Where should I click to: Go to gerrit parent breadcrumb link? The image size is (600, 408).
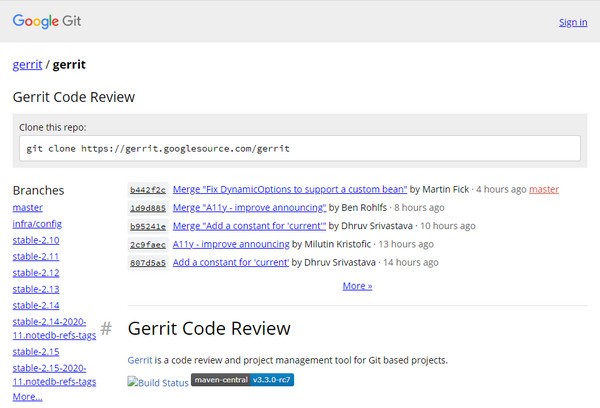pos(27,65)
